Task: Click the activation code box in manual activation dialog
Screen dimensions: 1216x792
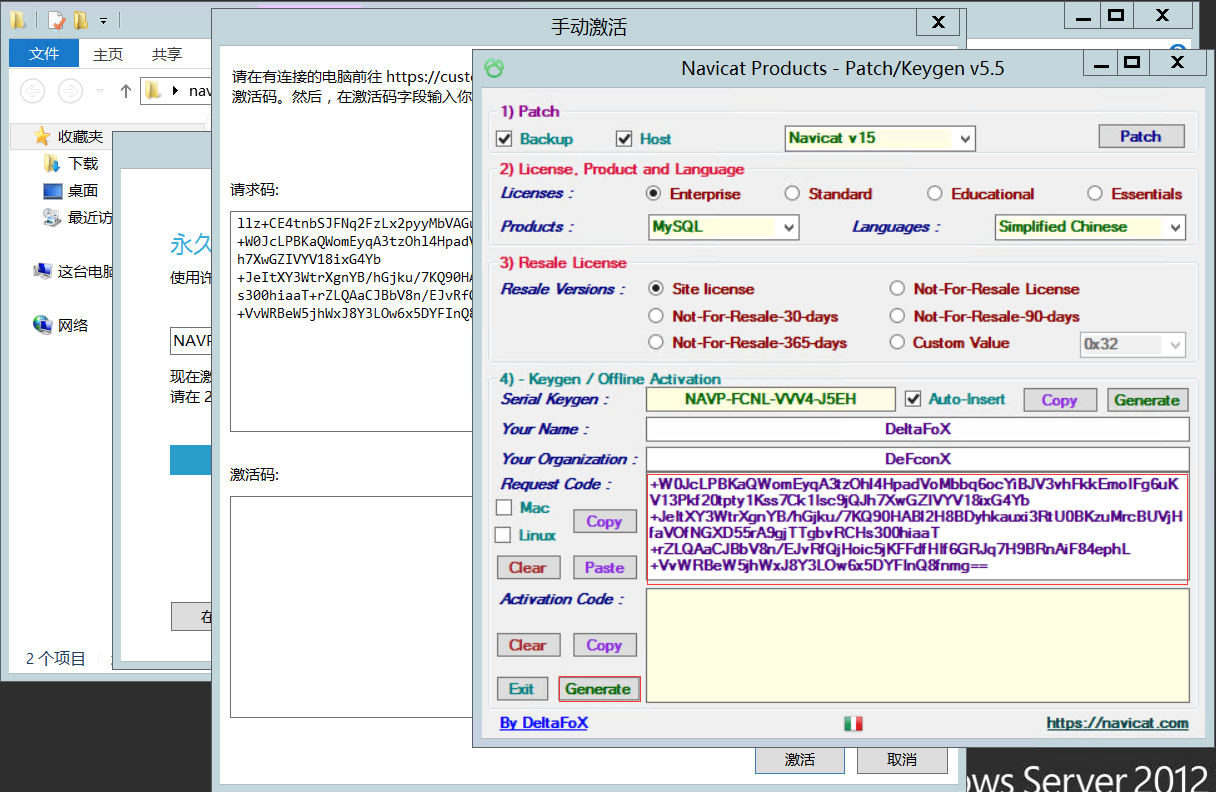Action: point(351,607)
